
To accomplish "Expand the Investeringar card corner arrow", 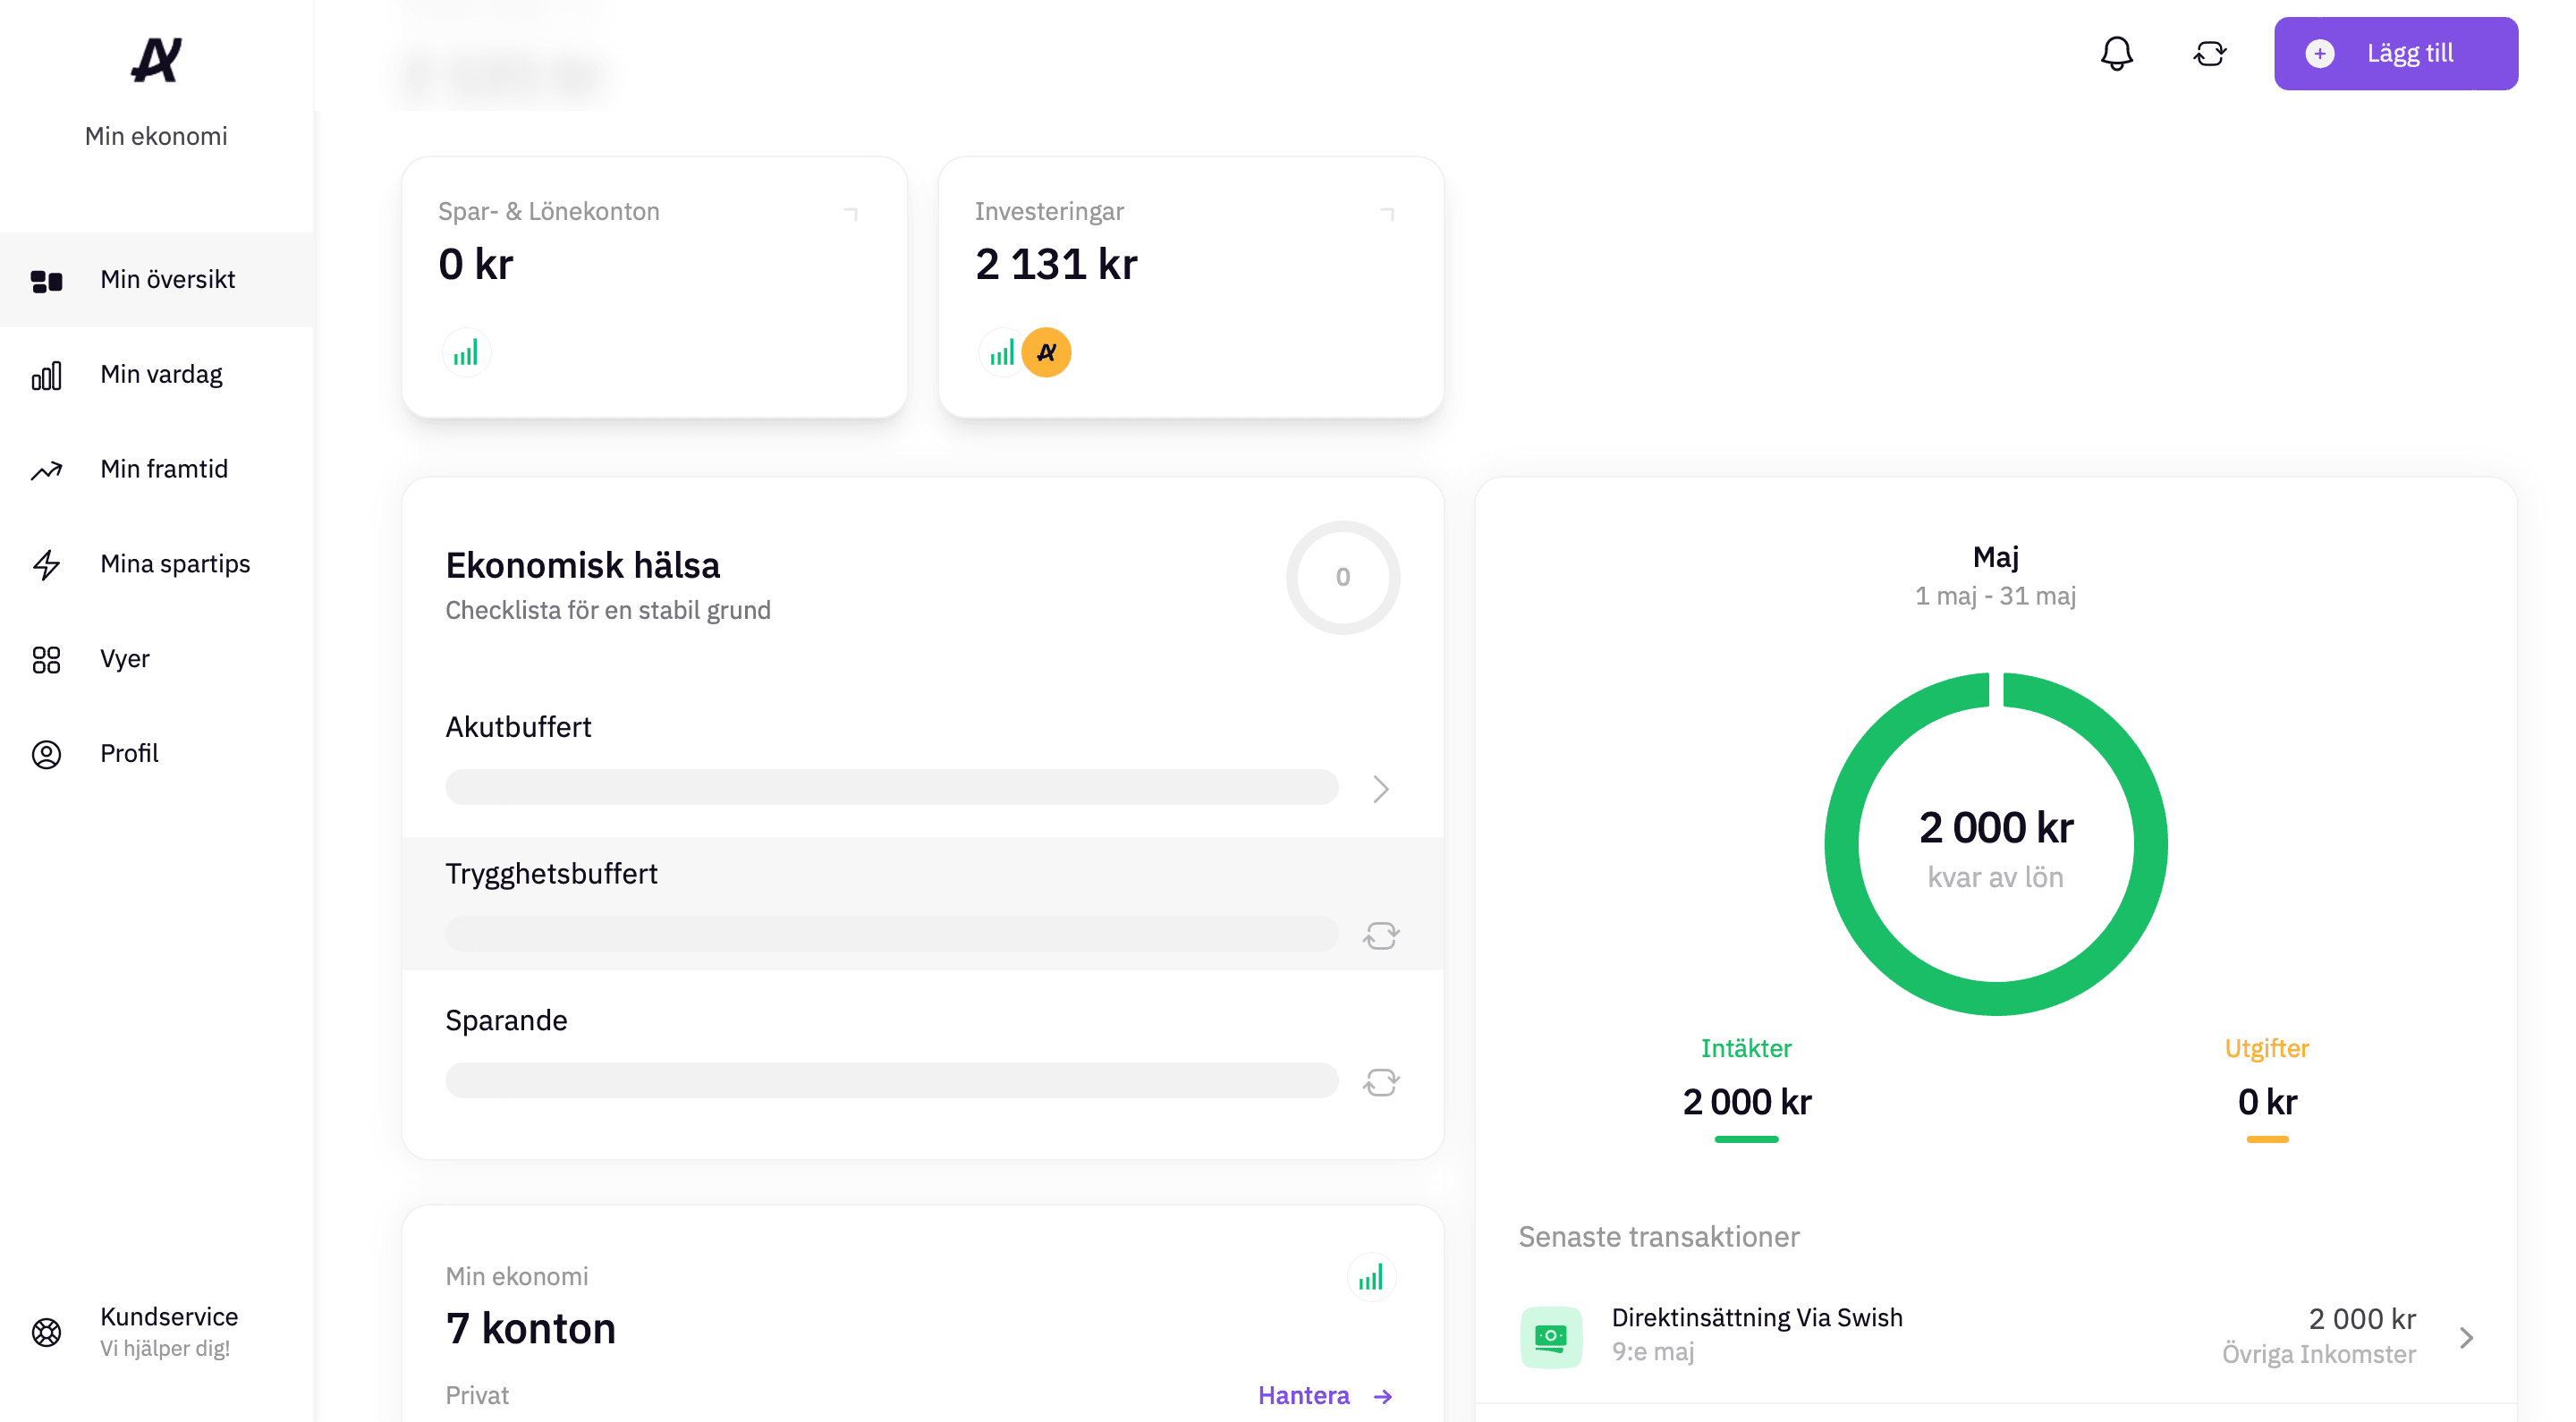I will coord(1387,213).
